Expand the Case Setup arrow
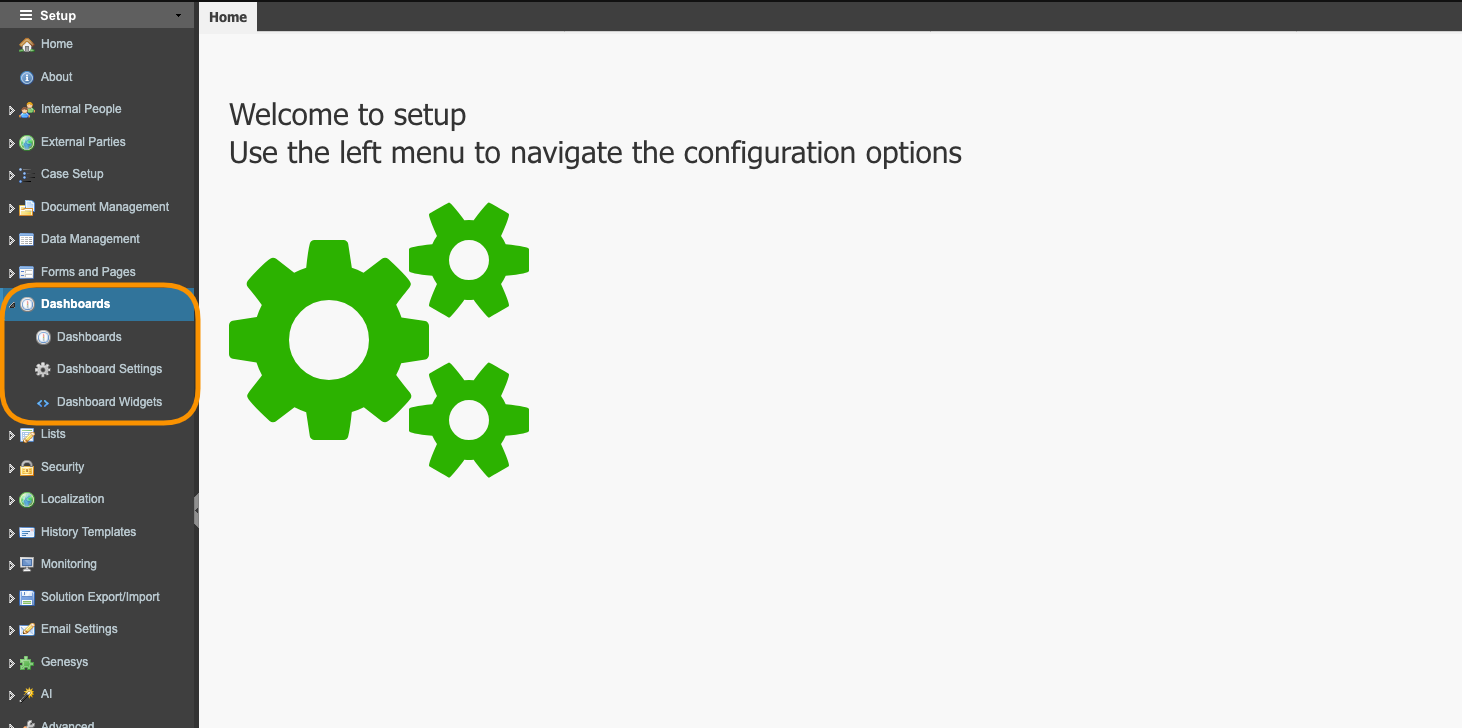This screenshot has width=1462, height=728. pos(12,175)
